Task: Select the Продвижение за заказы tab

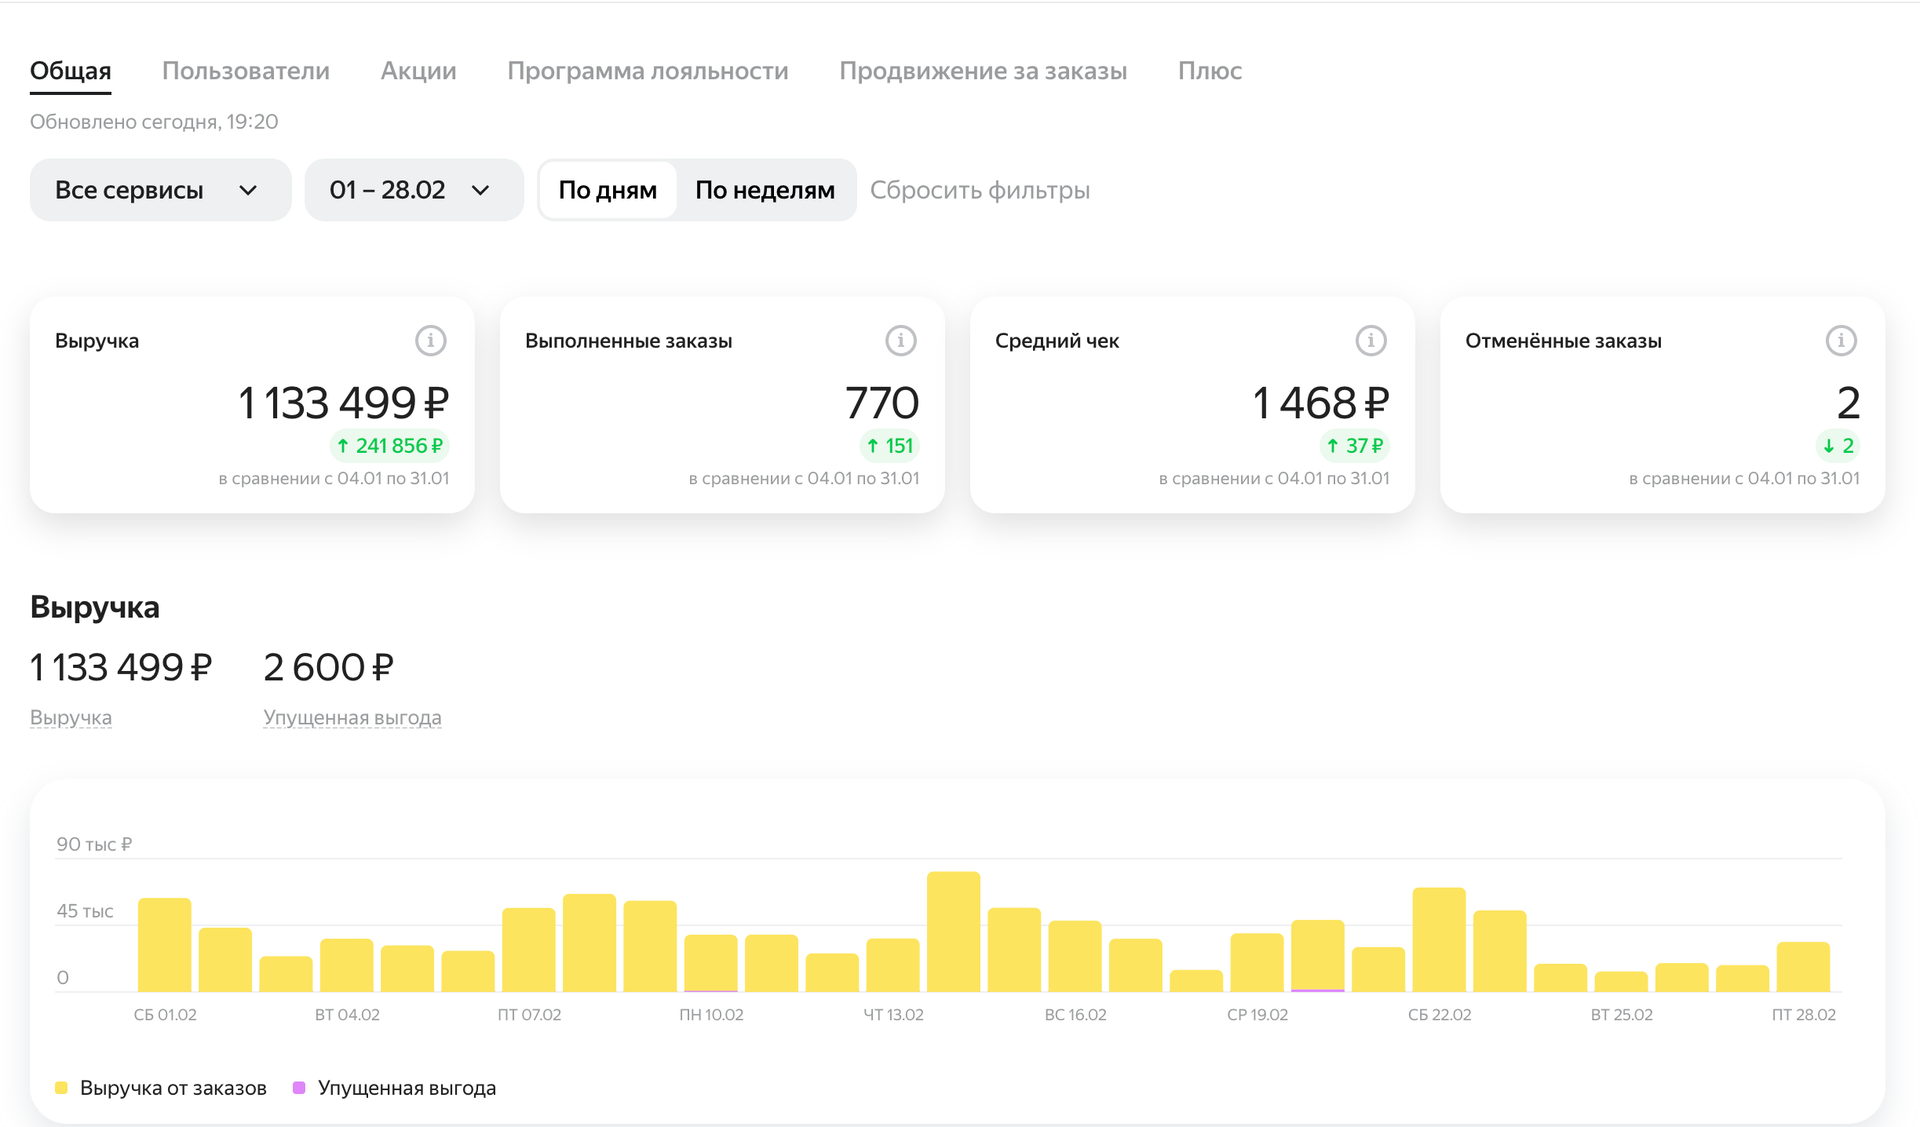Action: [x=983, y=71]
